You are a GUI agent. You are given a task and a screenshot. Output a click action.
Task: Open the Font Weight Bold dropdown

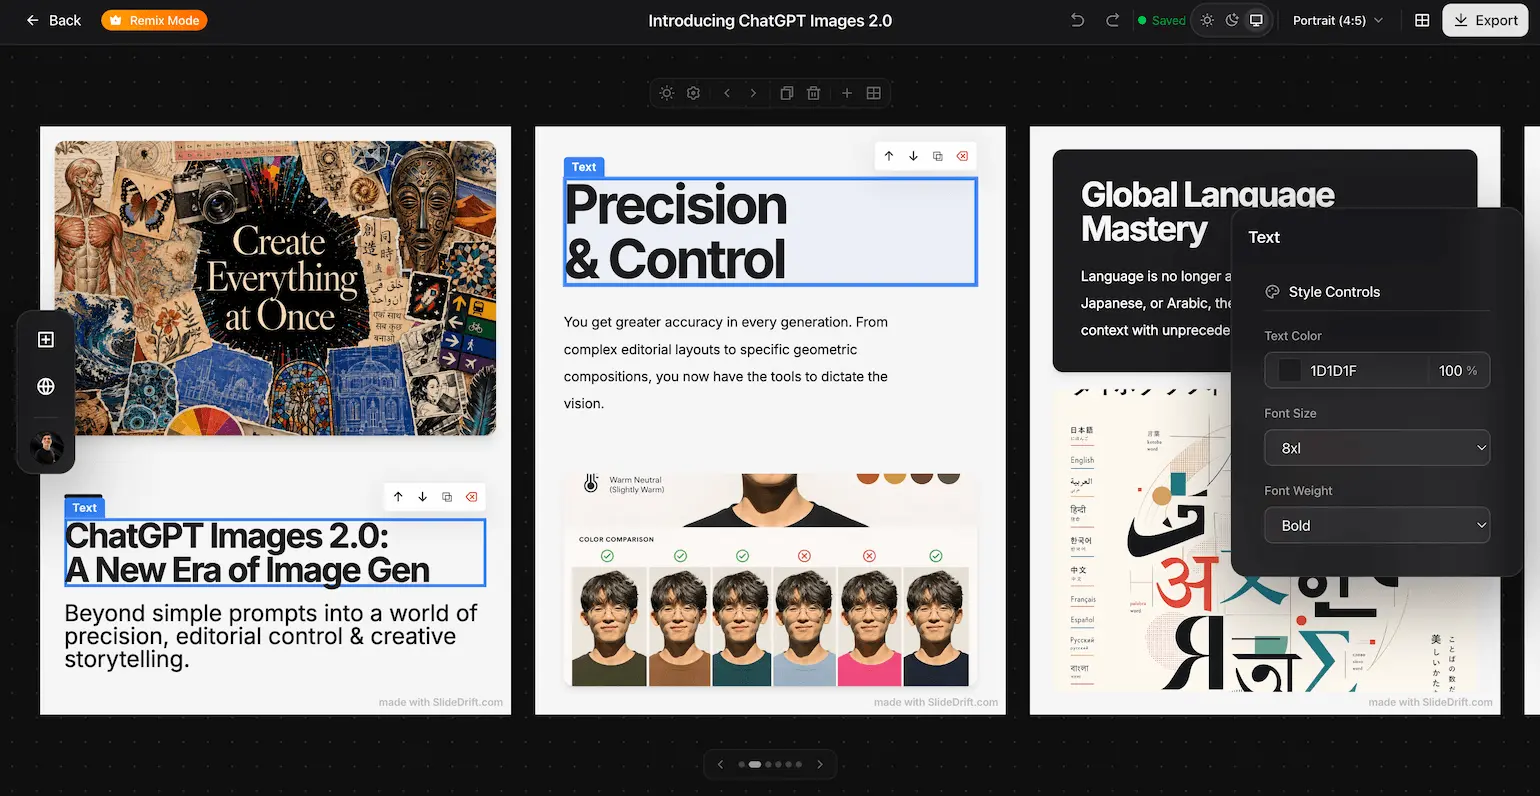coord(1377,525)
